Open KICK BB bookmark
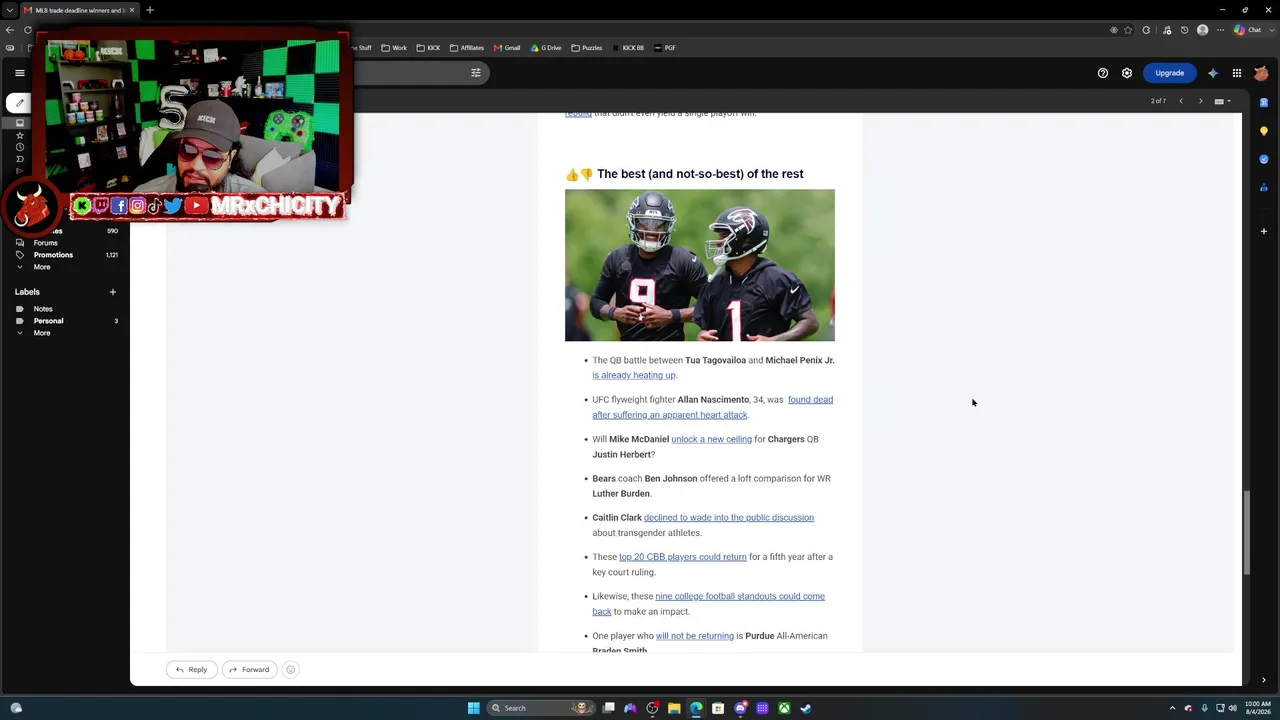 click(x=627, y=48)
